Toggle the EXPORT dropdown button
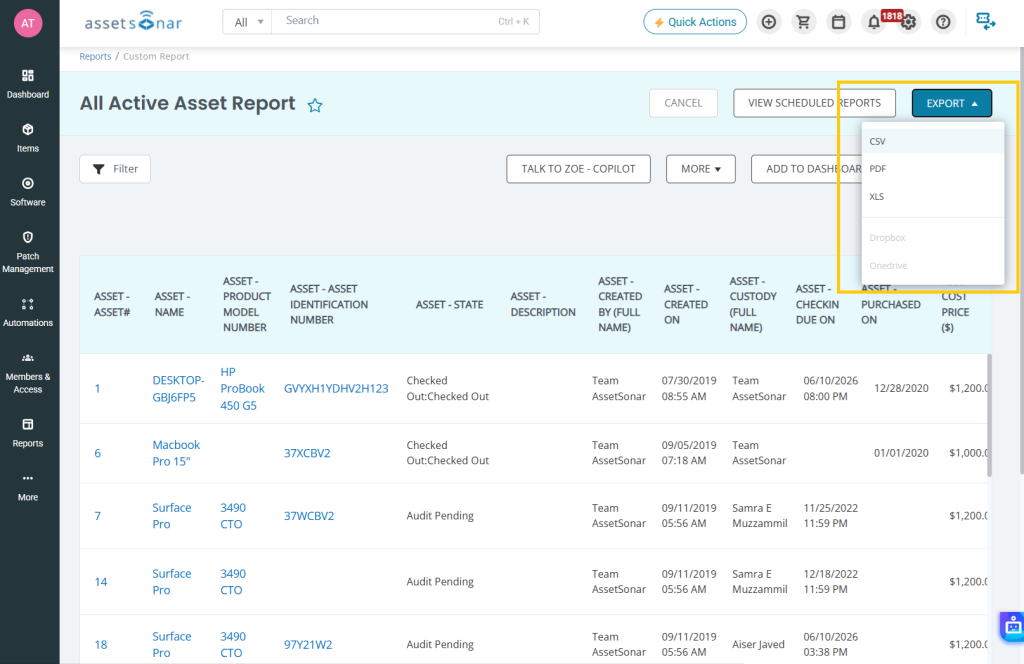 click(952, 103)
